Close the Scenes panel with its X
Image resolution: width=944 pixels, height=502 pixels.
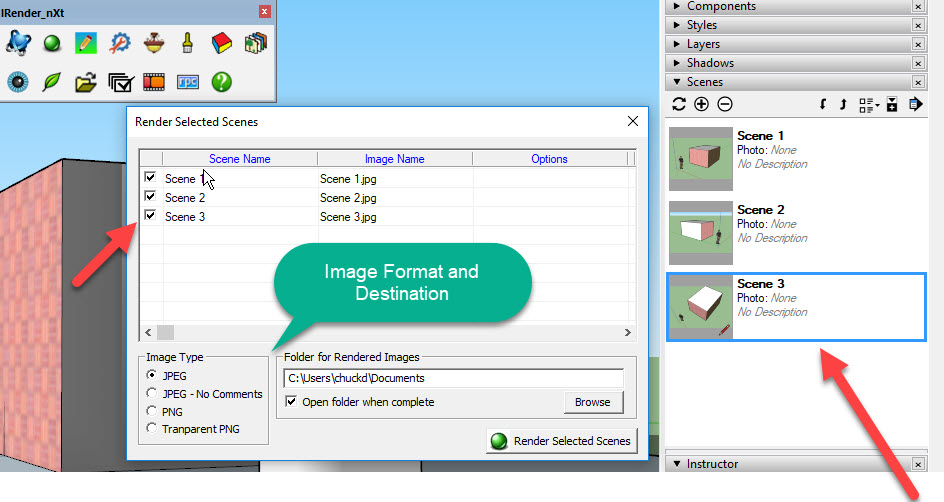(918, 82)
